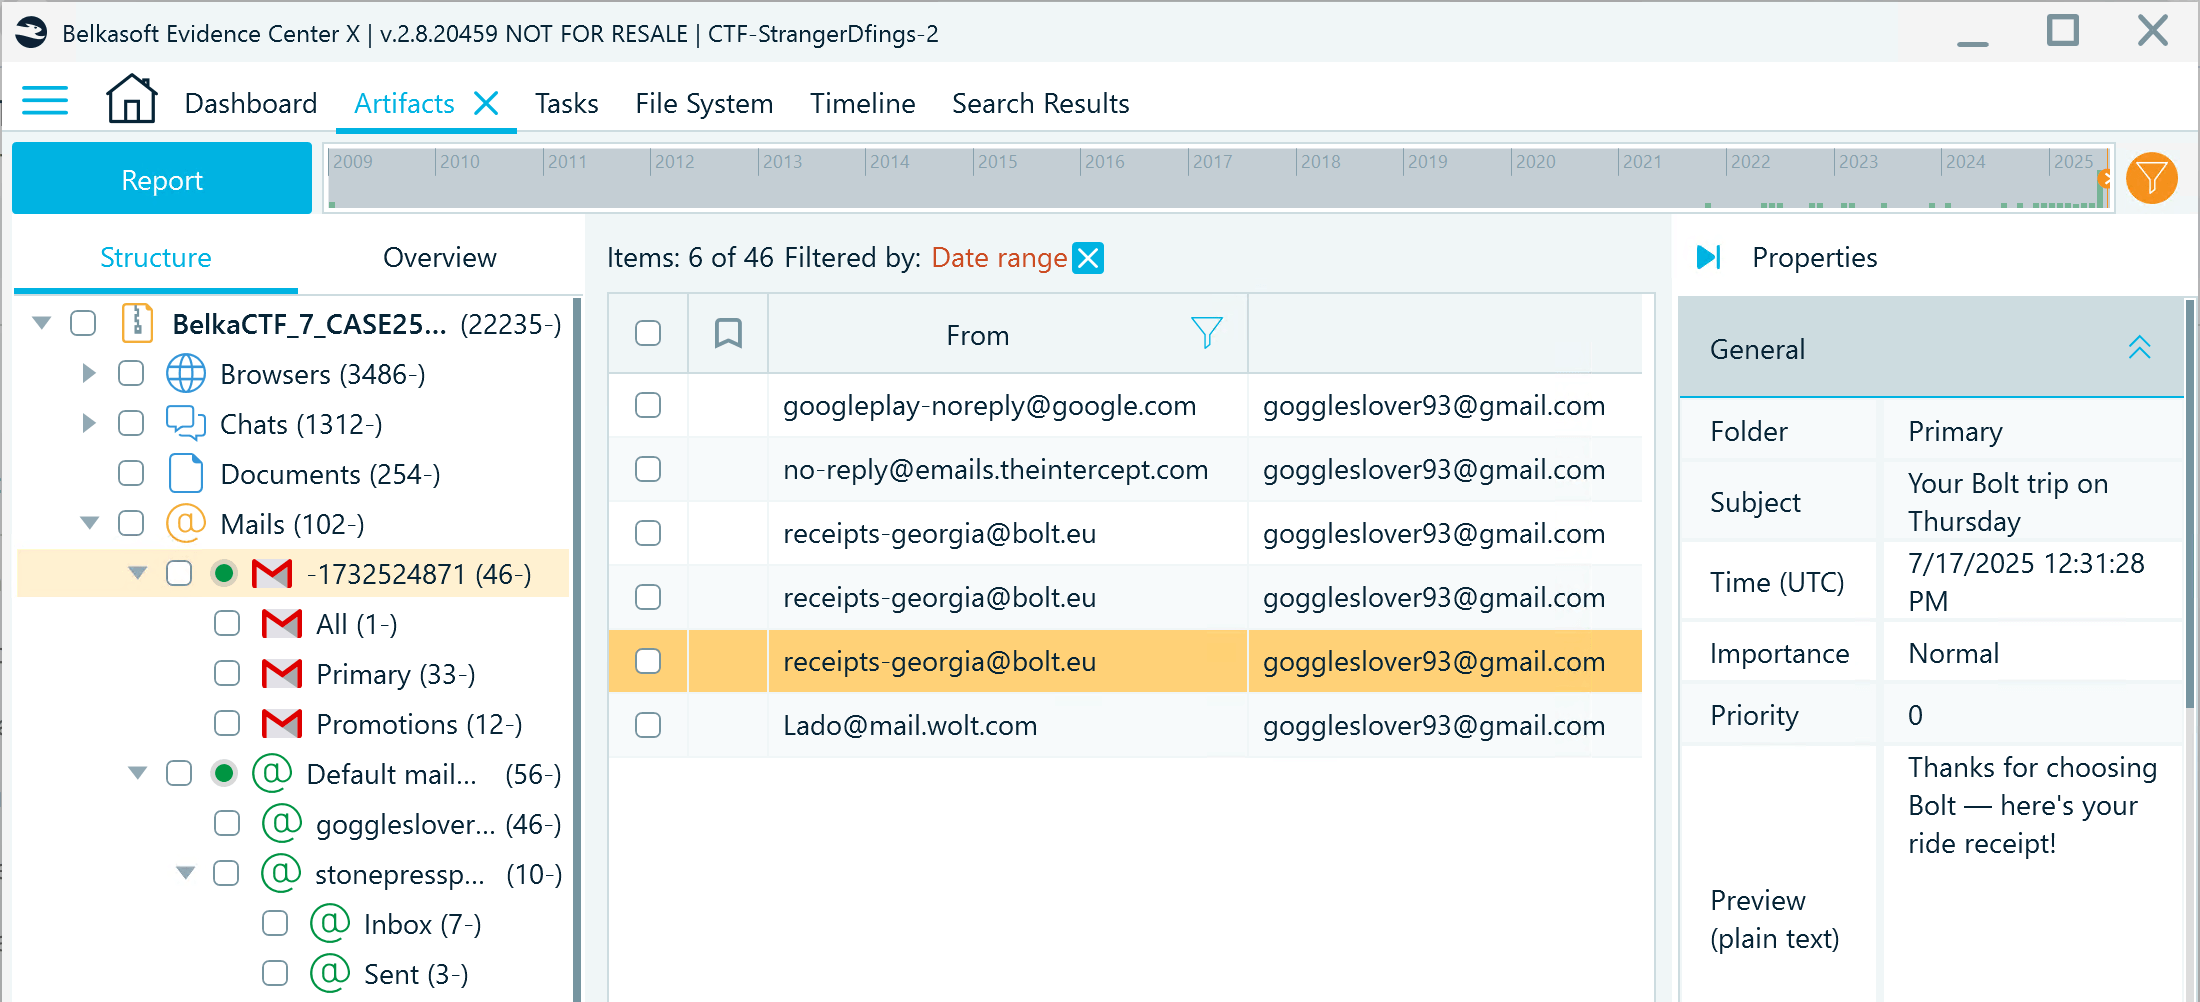
Task: Open the orange filter funnel button
Action: (2152, 178)
